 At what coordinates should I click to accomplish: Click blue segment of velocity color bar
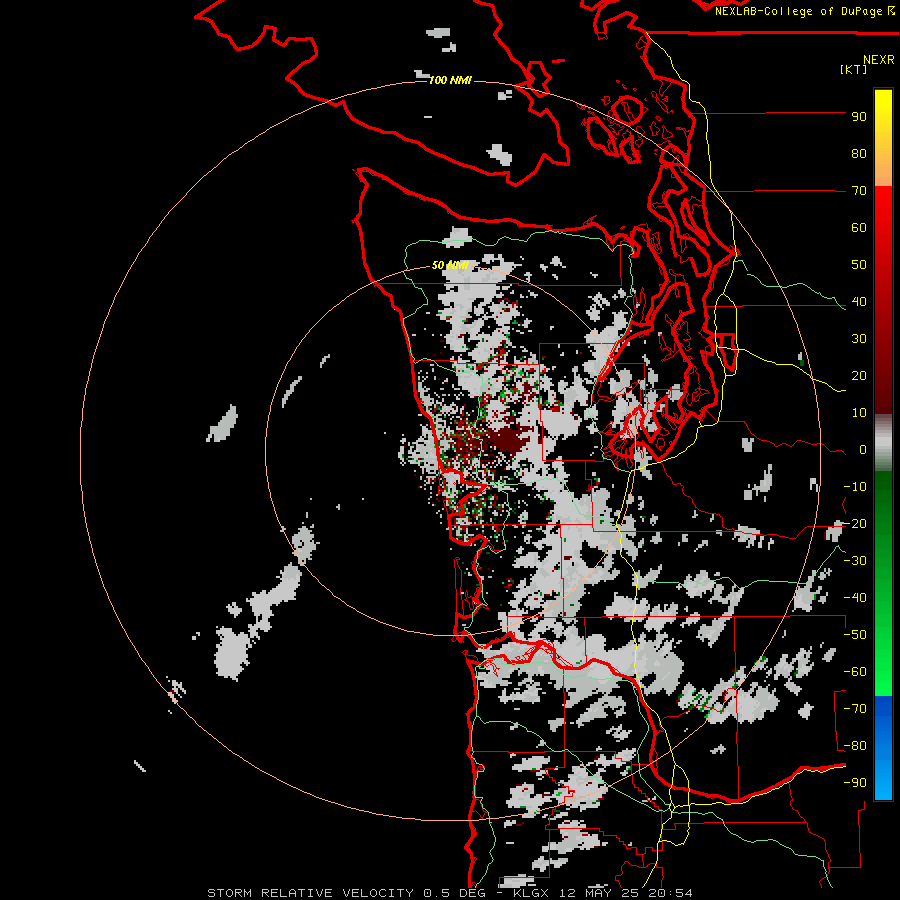coord(883,748)
